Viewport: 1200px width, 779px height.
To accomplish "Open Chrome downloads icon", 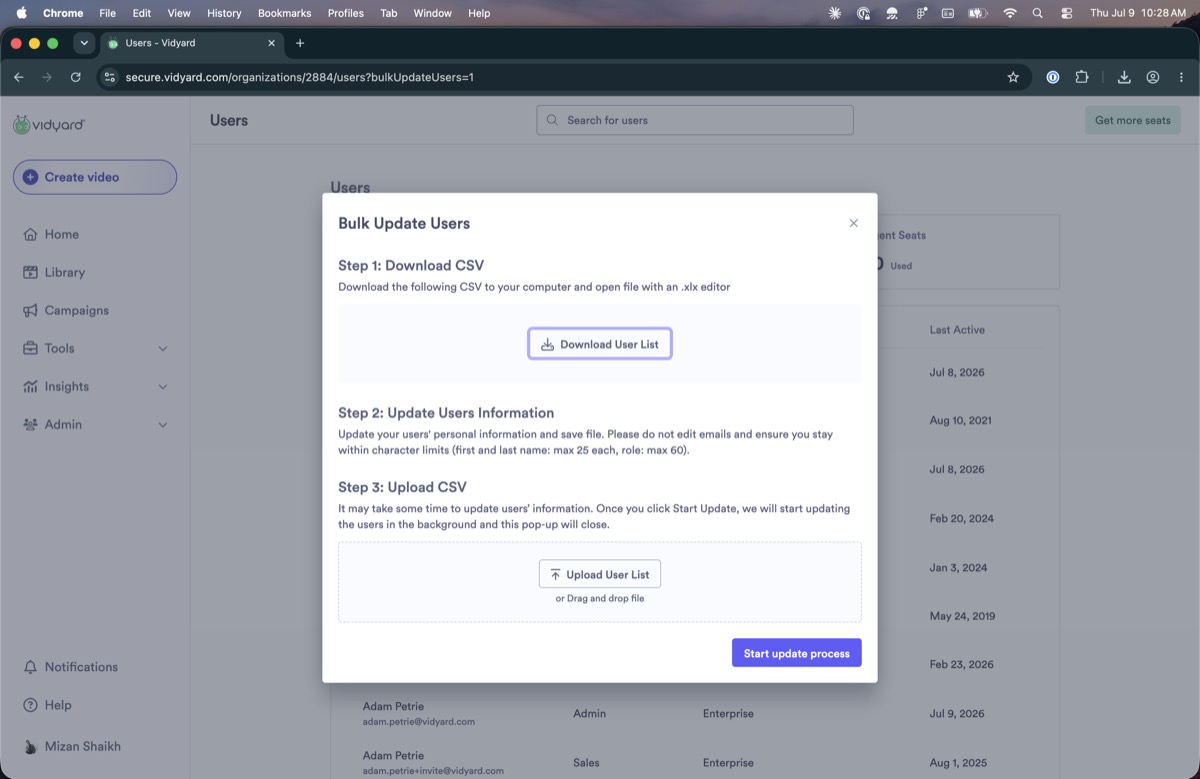I will (1124, 77).
